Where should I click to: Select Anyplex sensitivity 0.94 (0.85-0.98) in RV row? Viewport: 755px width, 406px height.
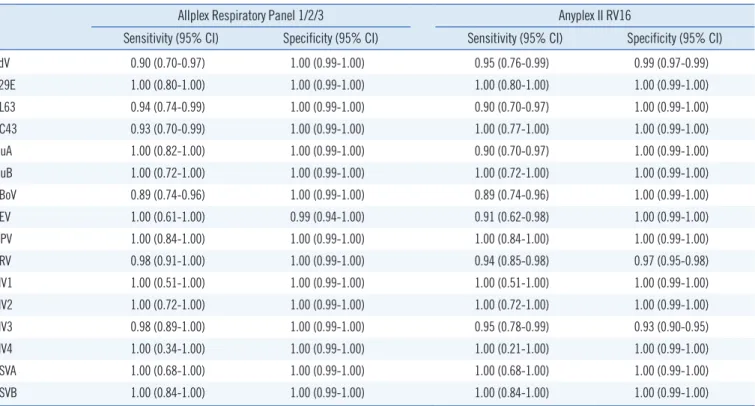pyautogui.click(x=511, y=261)
